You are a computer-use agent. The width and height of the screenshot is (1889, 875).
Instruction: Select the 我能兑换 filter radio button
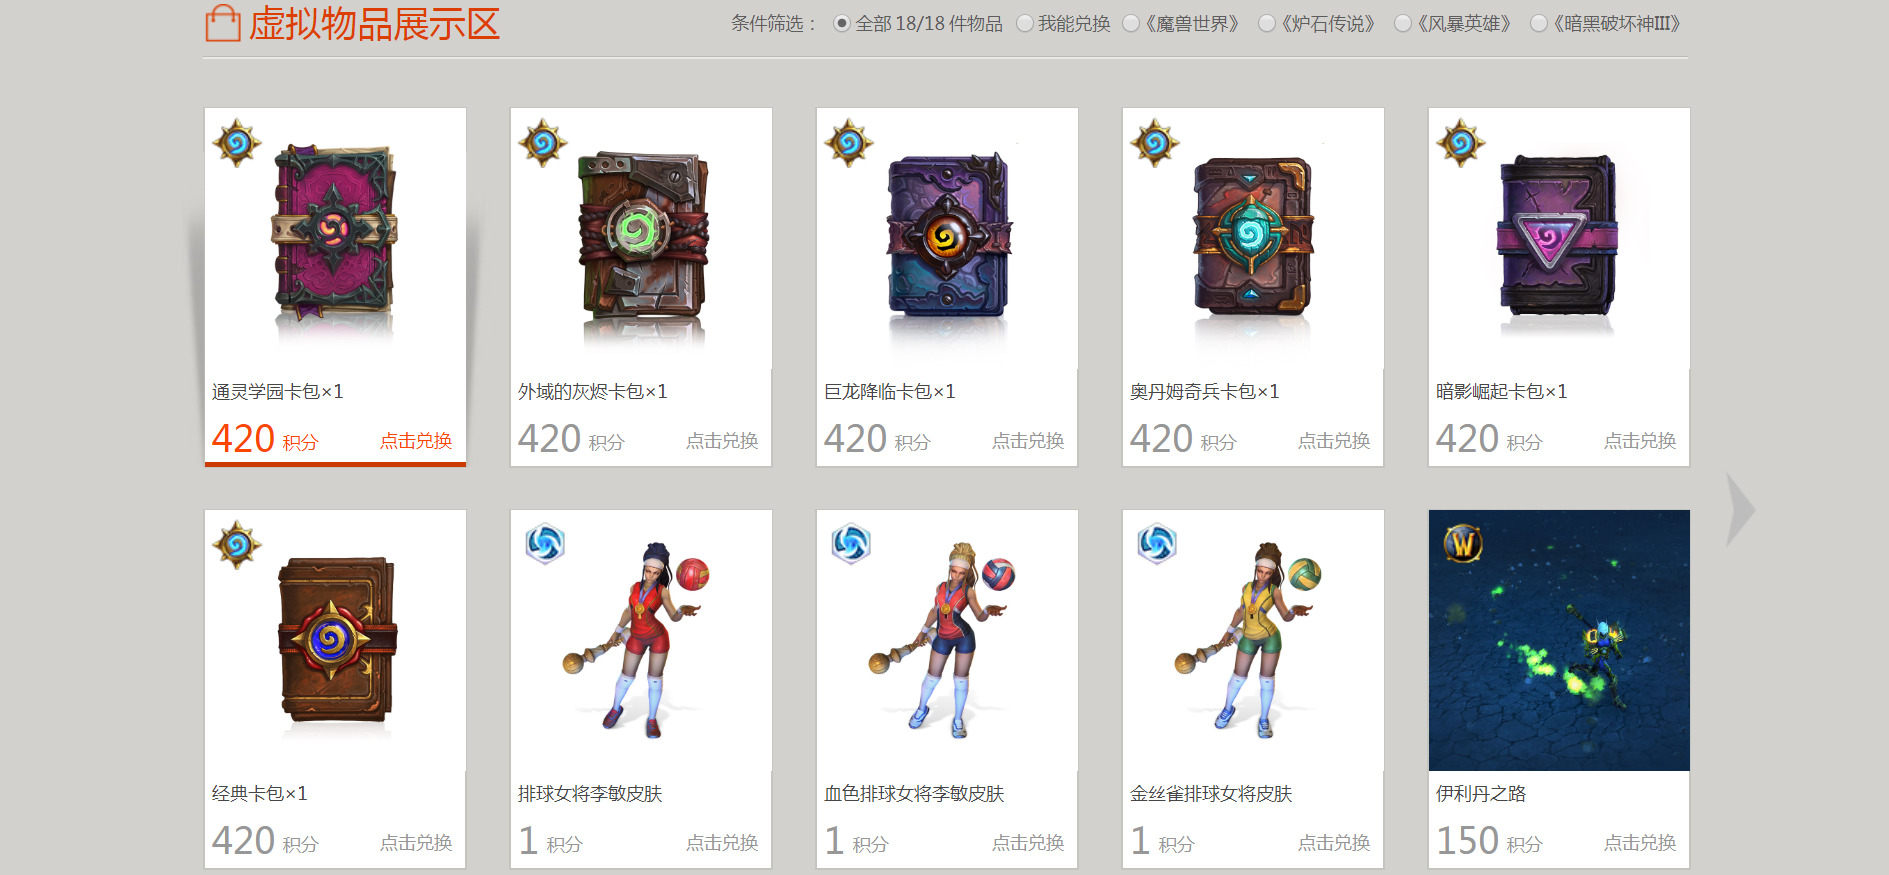click(1025, 23)
